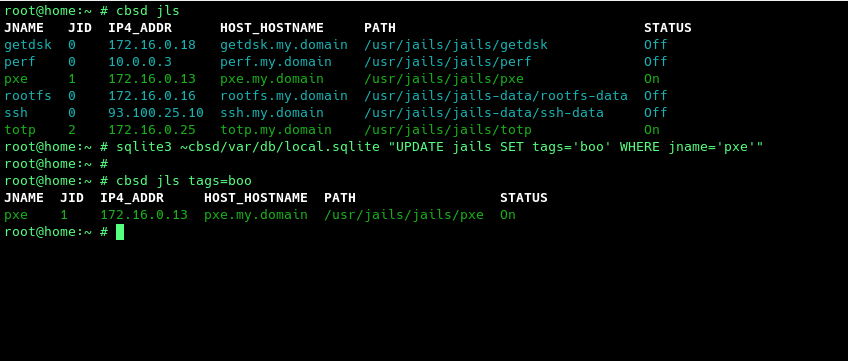Click the 'WHERE' keyword in the SQL statement
This screenshot has width=848, height=361.
pos(640,146)
